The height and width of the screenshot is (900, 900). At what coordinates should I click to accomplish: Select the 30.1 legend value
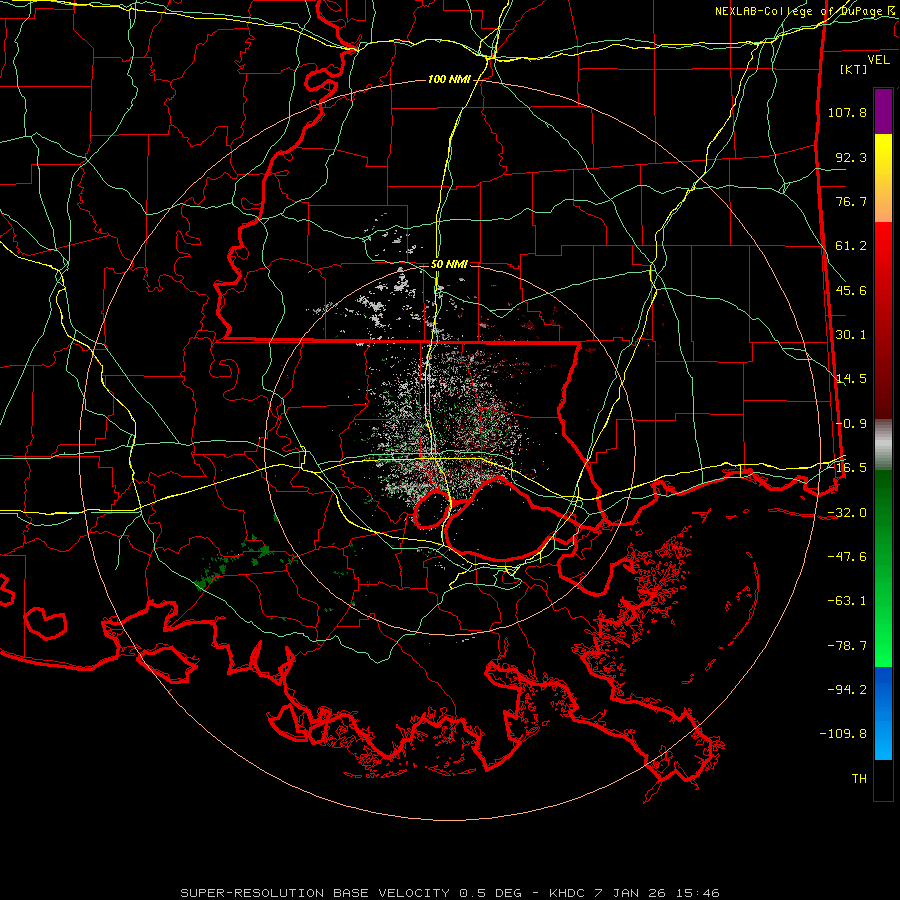pyautogui.click(x=851, y=335)
